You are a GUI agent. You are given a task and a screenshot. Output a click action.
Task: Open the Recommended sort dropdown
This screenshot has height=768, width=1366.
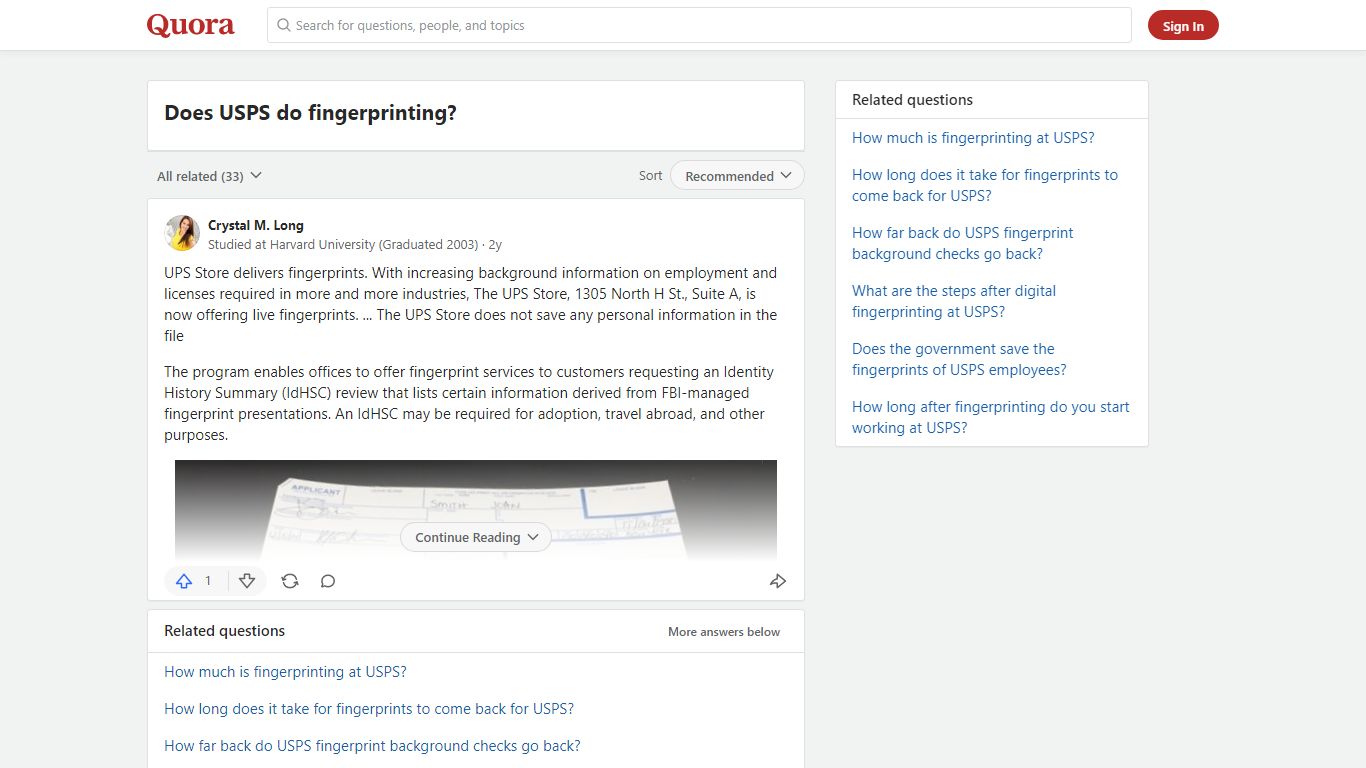(x=737, y=176)
